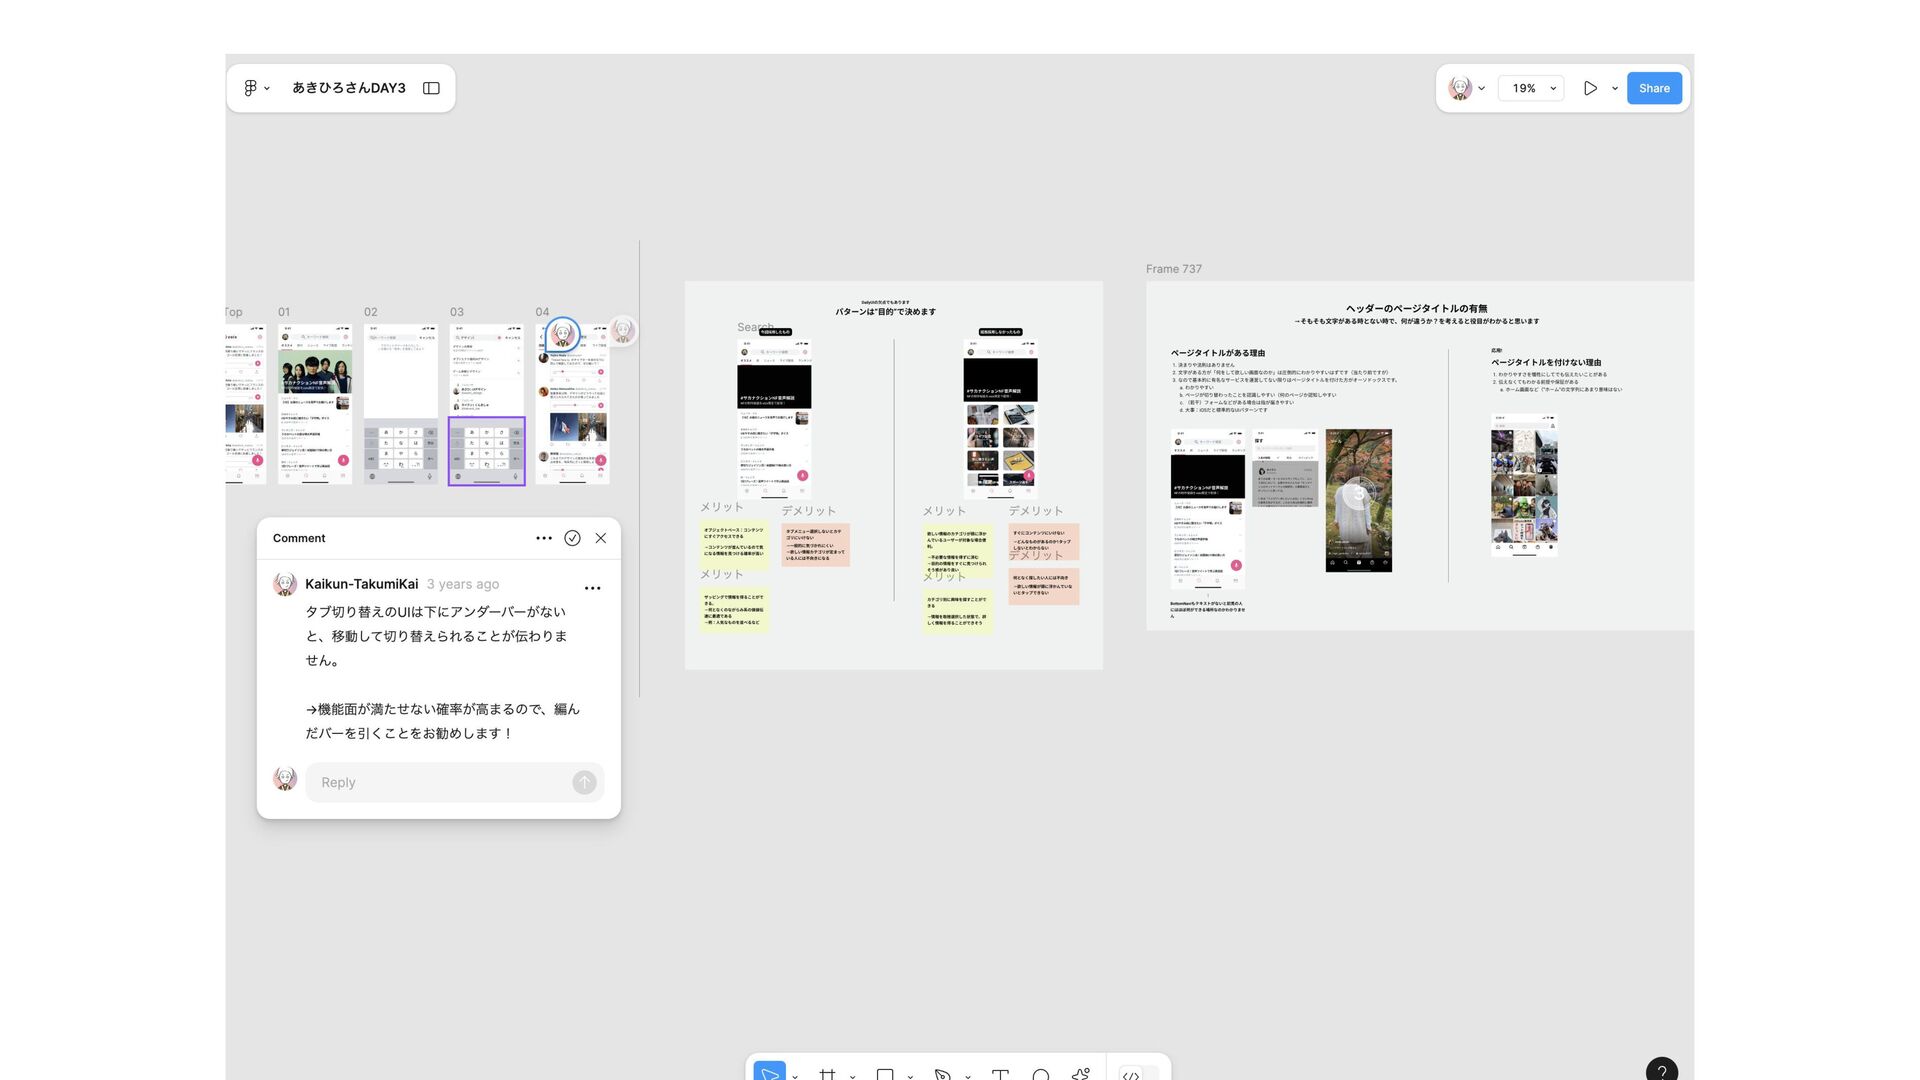Open the Actions sparkle tool

coord(1081,1074)
